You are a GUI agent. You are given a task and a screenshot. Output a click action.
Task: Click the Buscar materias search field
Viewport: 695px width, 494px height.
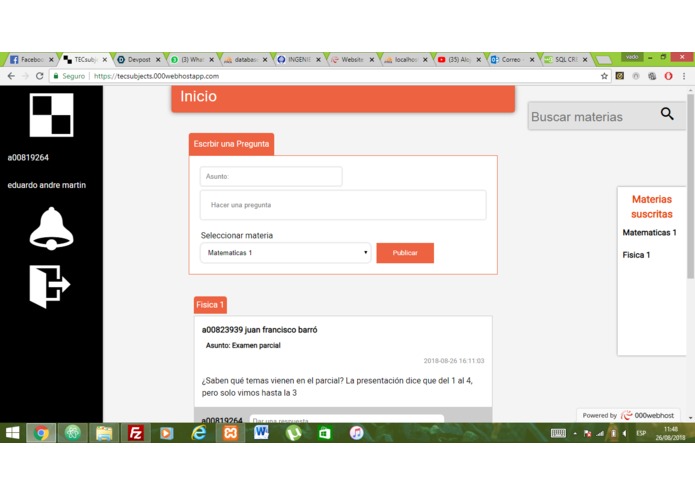click(594, 117)
